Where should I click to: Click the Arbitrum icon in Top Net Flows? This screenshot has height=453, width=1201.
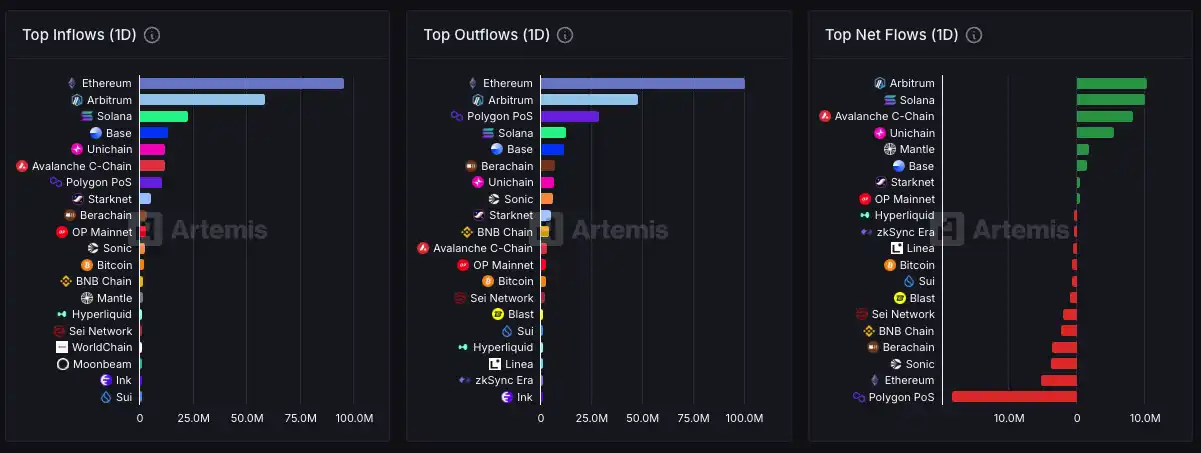tap(880, 83)
